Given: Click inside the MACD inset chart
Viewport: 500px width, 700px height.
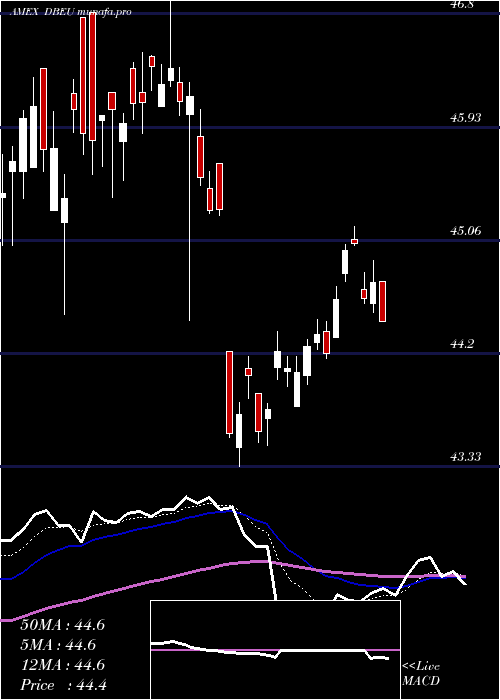Looking at the screenshot, I should pyautogui.click(x=275, y=650).
